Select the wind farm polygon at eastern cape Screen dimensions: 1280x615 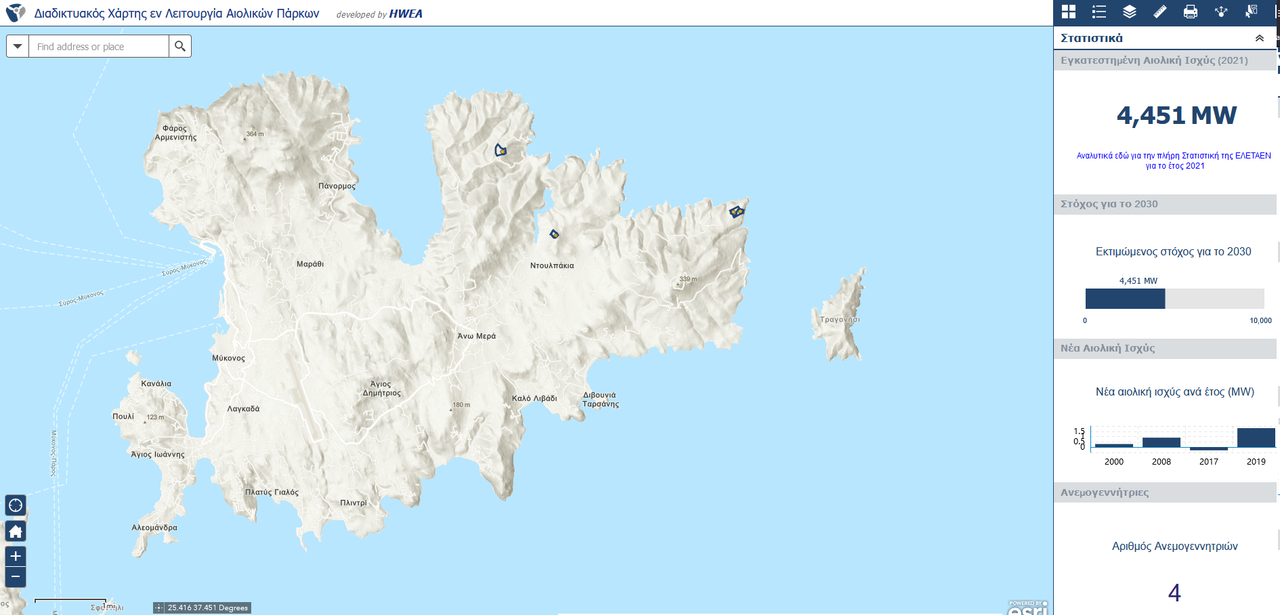(738, 210)
